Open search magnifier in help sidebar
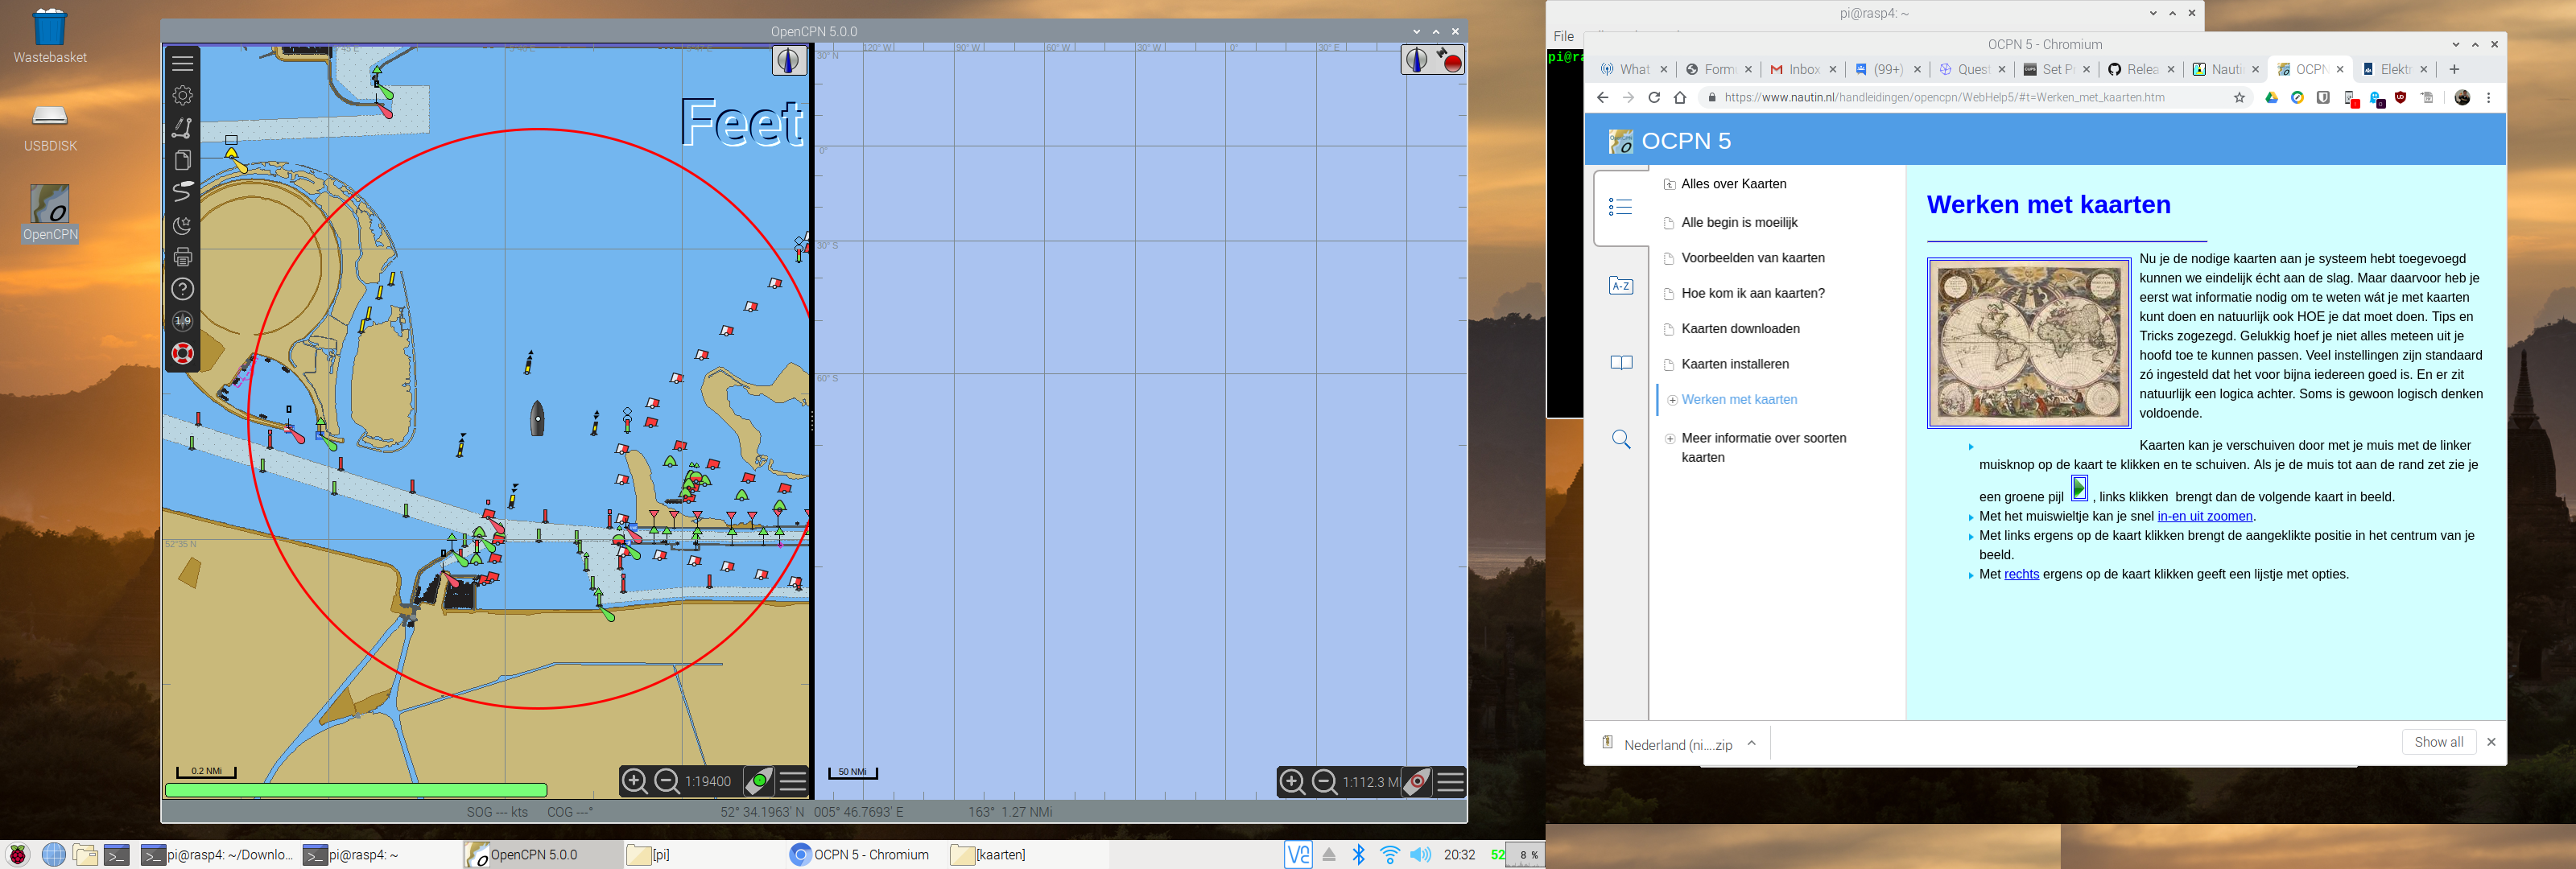 coord(1621,439)
